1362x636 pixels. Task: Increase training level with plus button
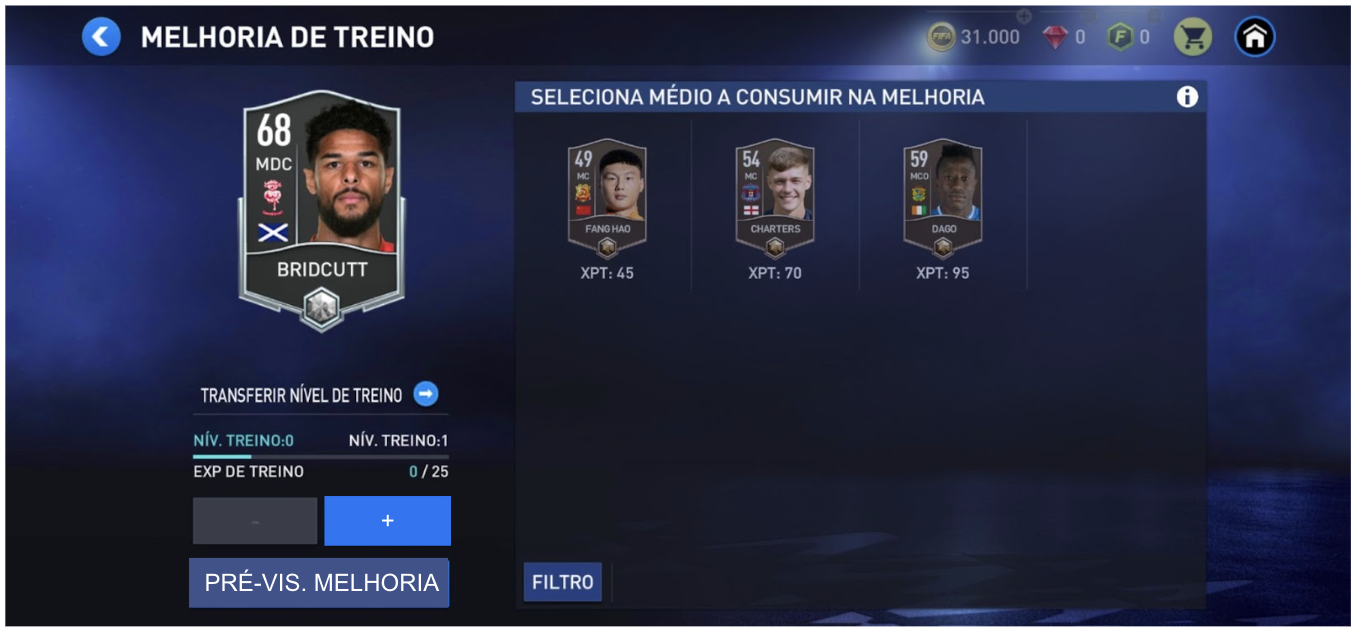[388, 521]
